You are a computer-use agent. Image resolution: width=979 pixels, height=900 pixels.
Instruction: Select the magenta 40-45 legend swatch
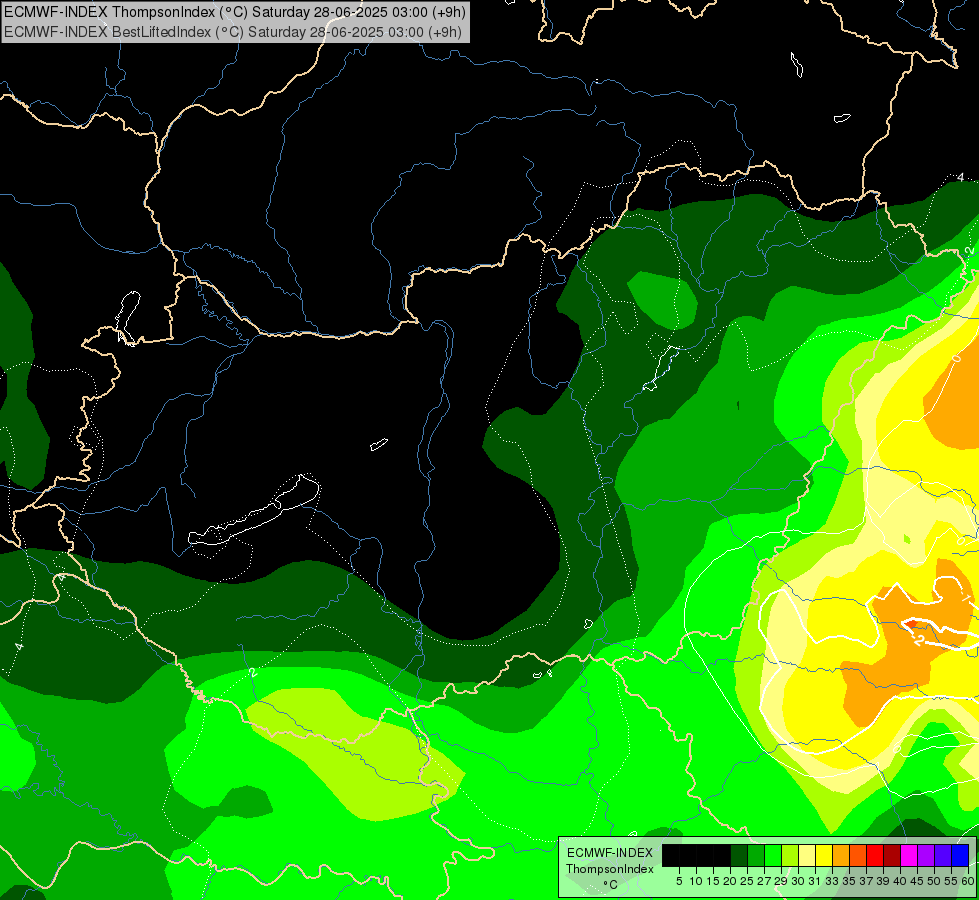909,855
